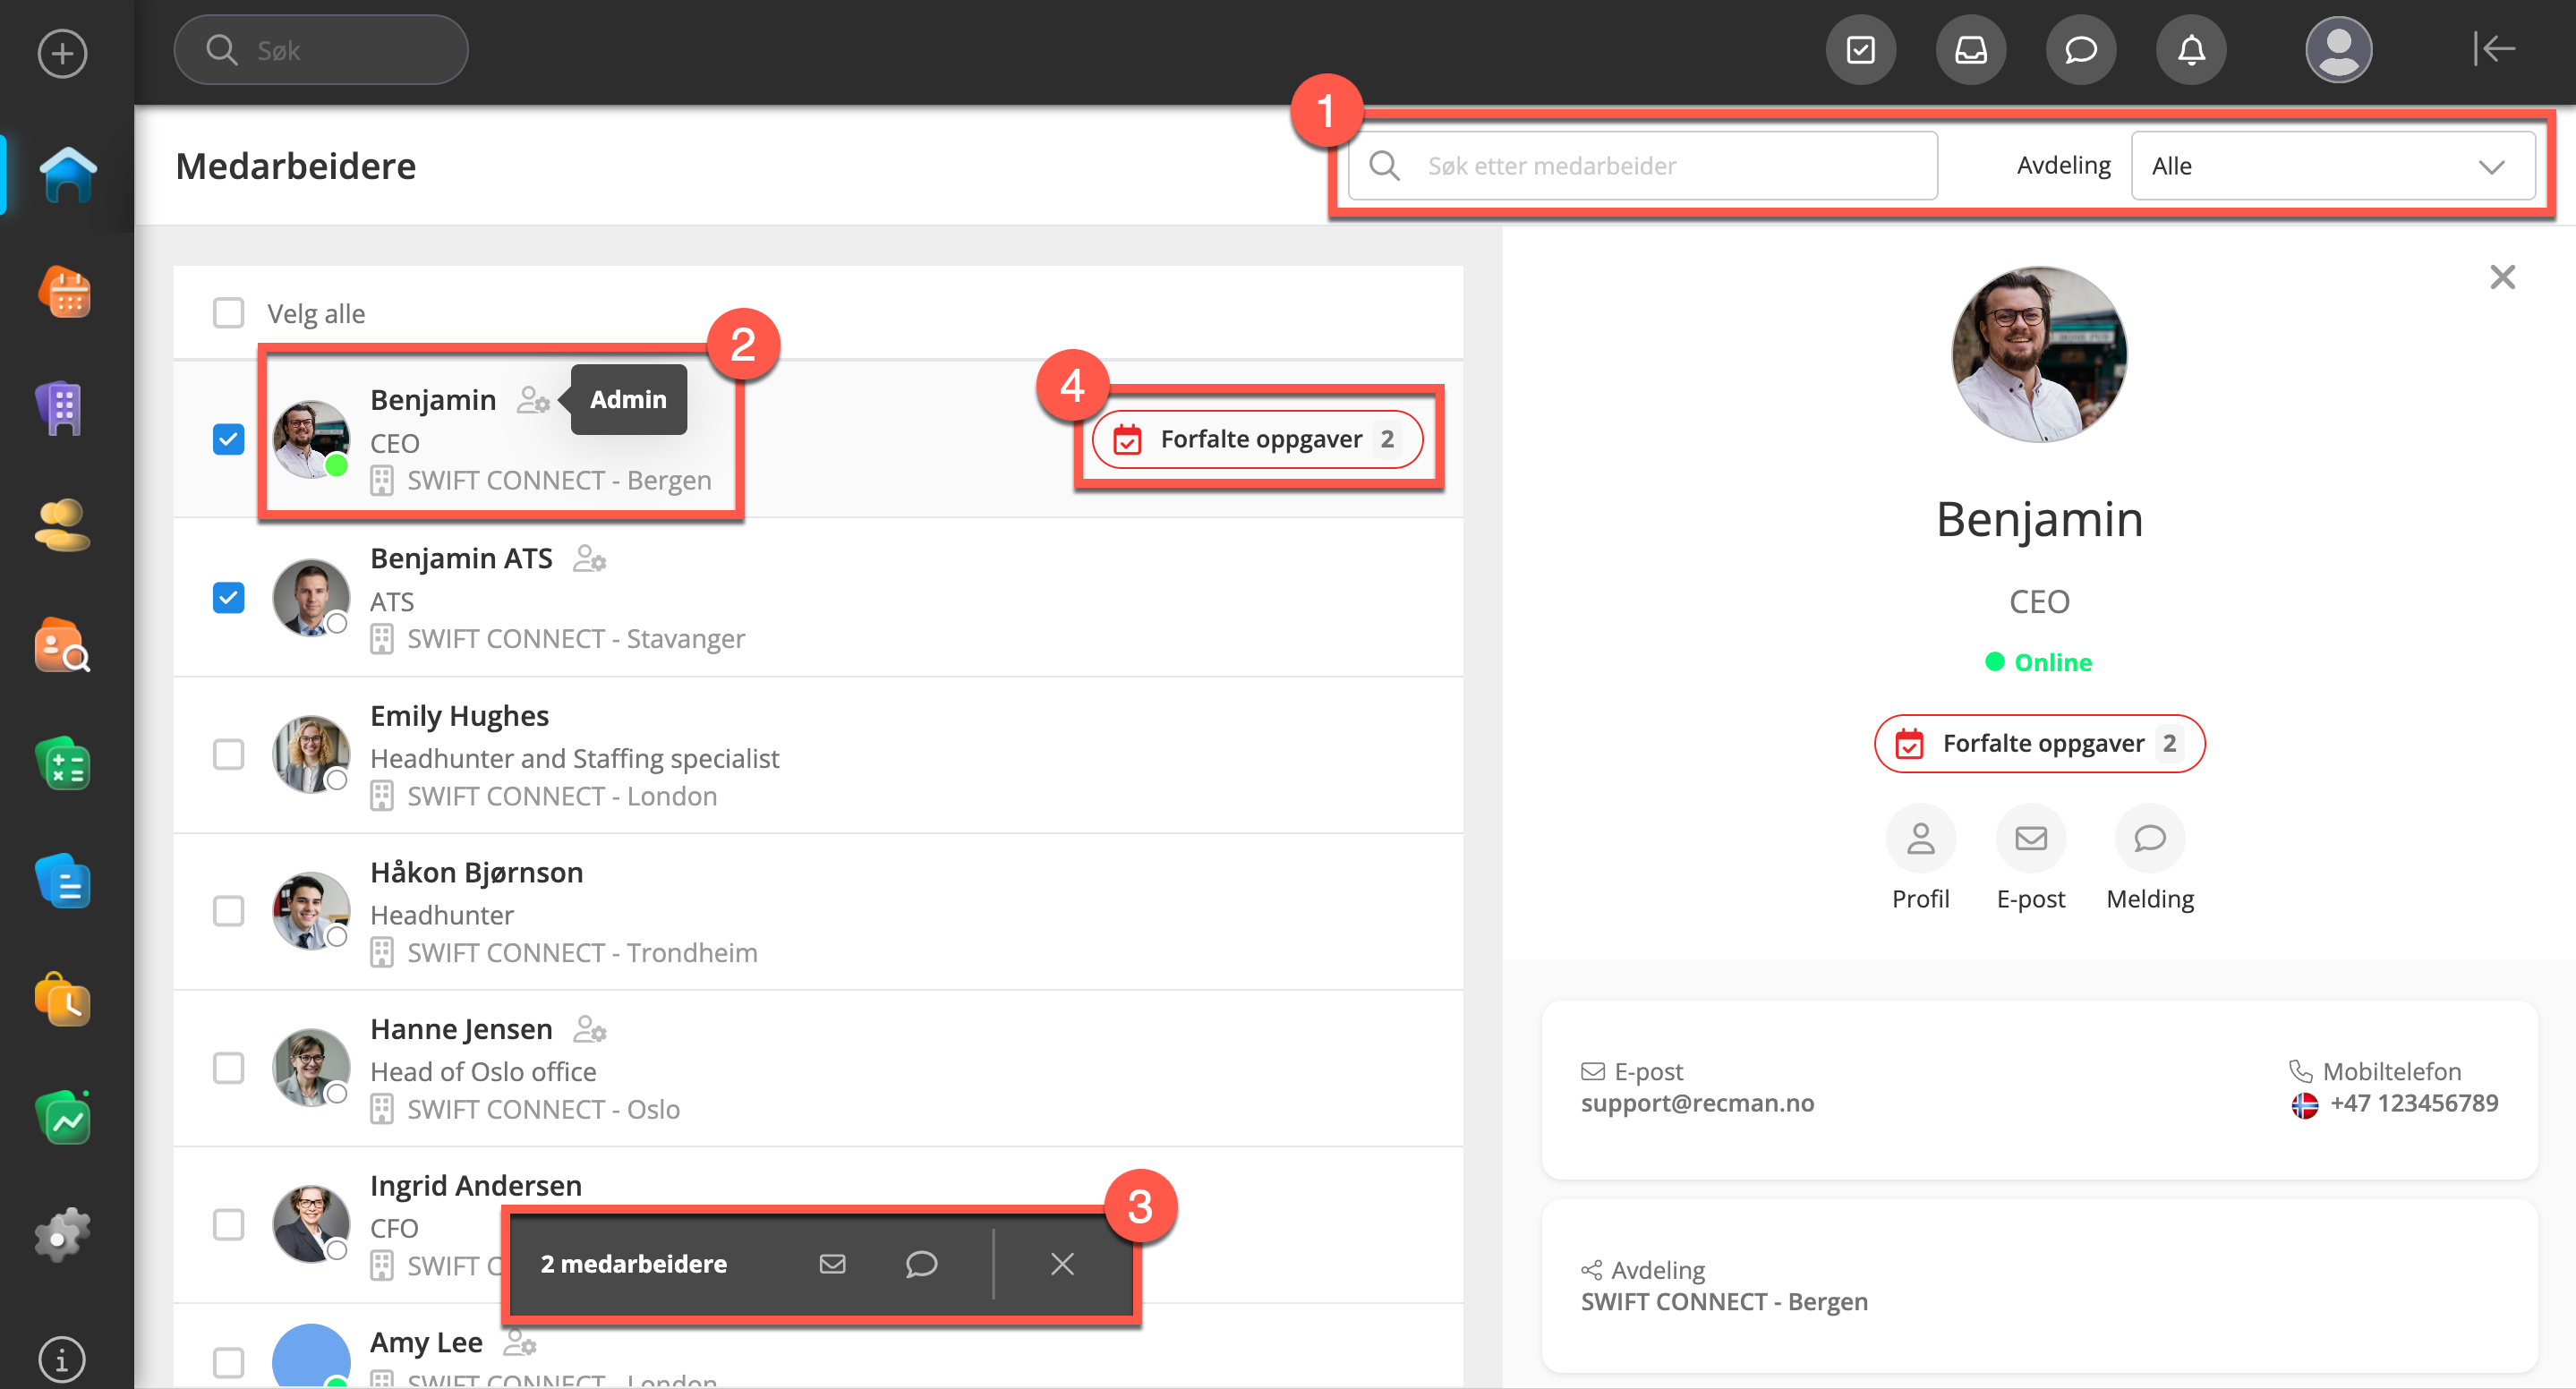Viewport: 2576px width, 1389px height.
Task: Open notifications bell icon
Action: tap(2190, 50)
